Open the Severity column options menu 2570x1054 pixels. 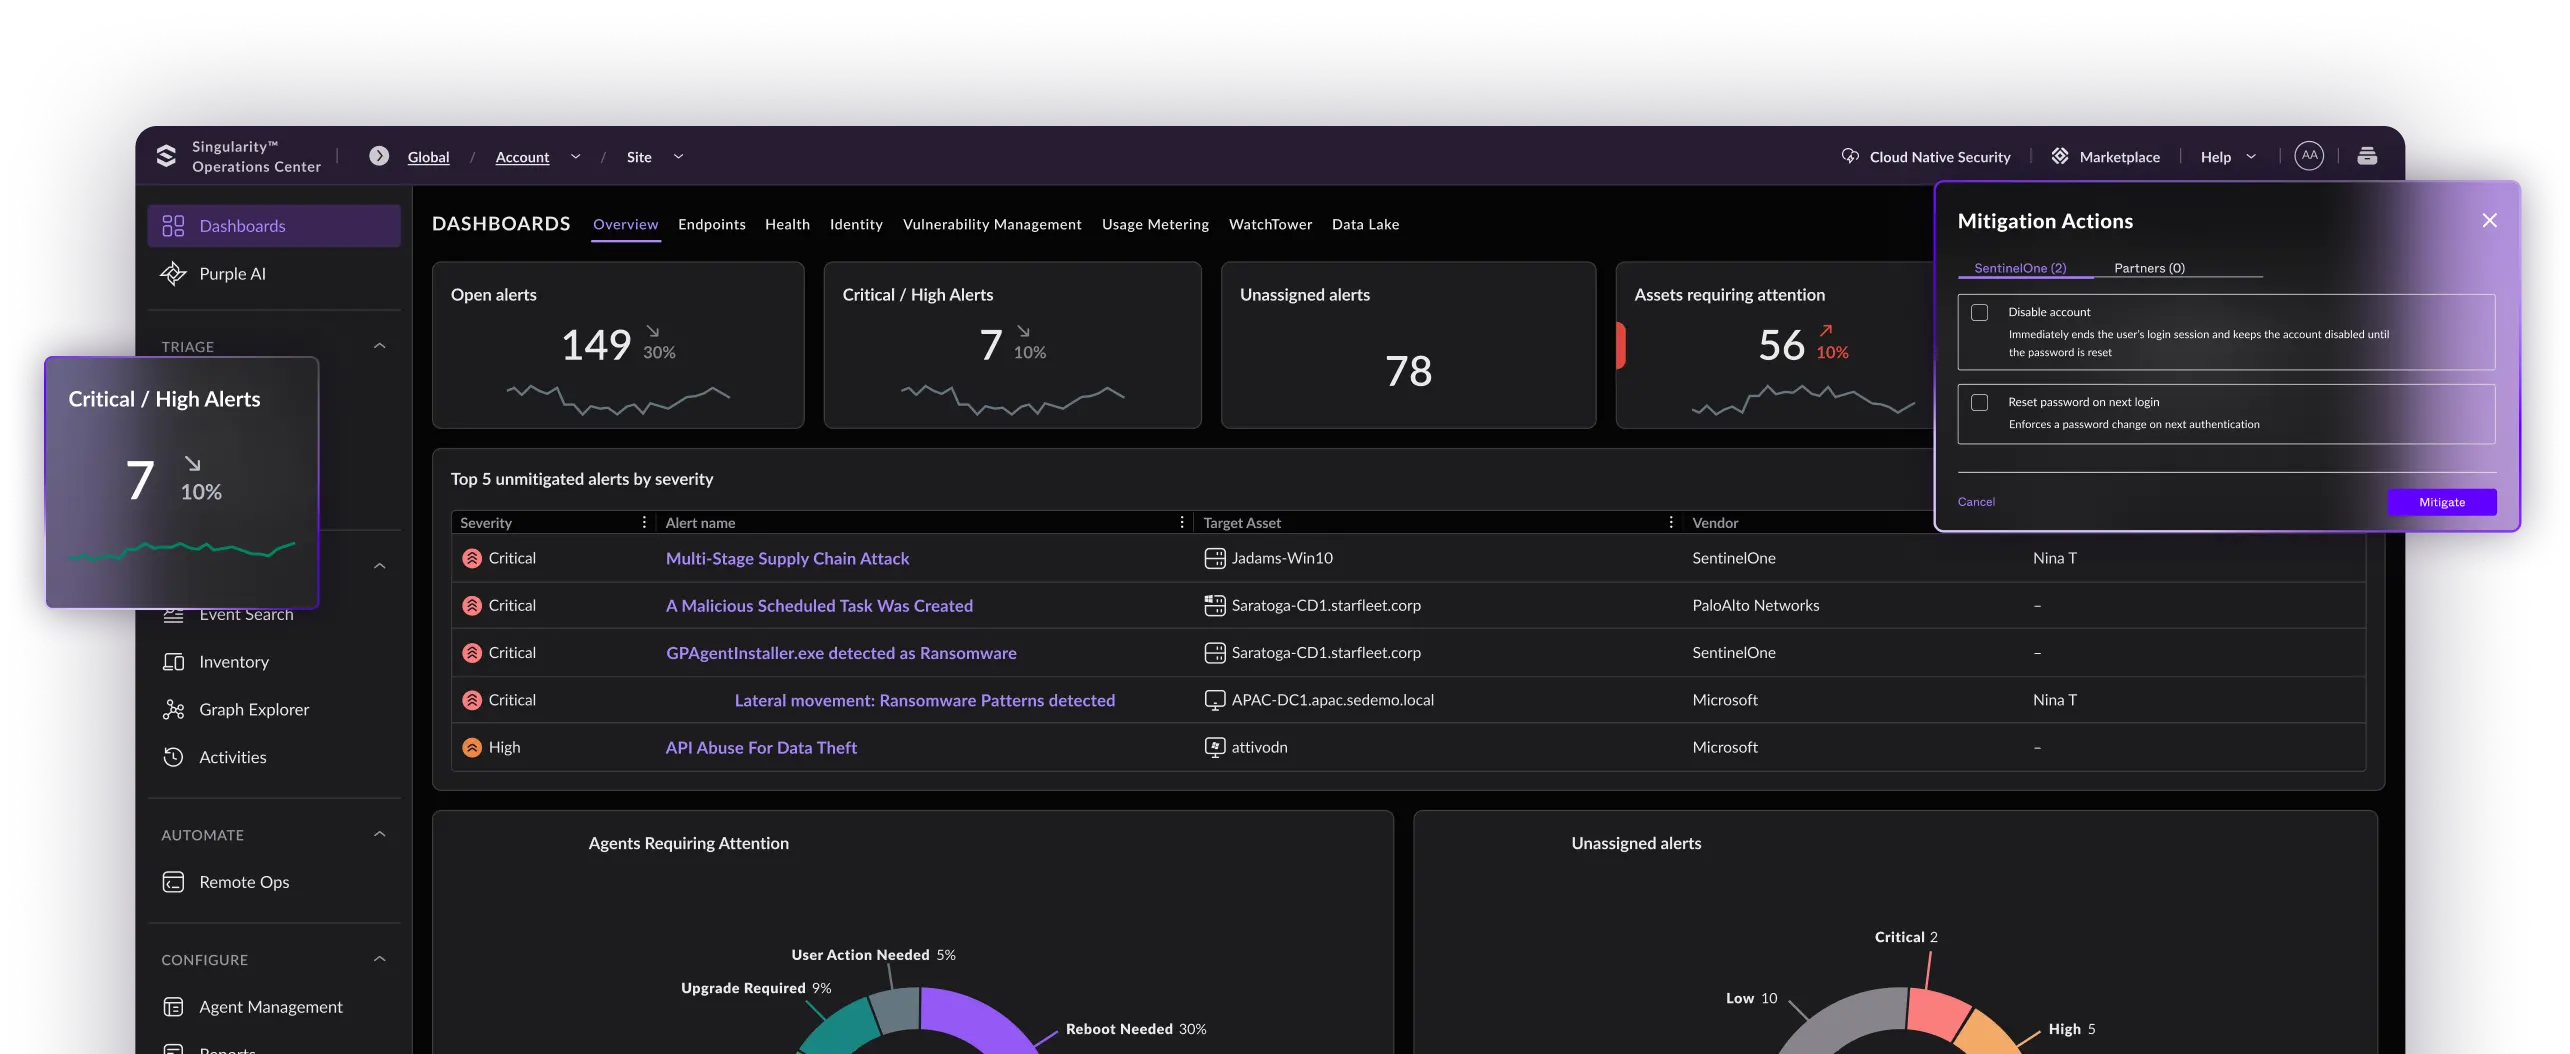[x=644, y=523]
